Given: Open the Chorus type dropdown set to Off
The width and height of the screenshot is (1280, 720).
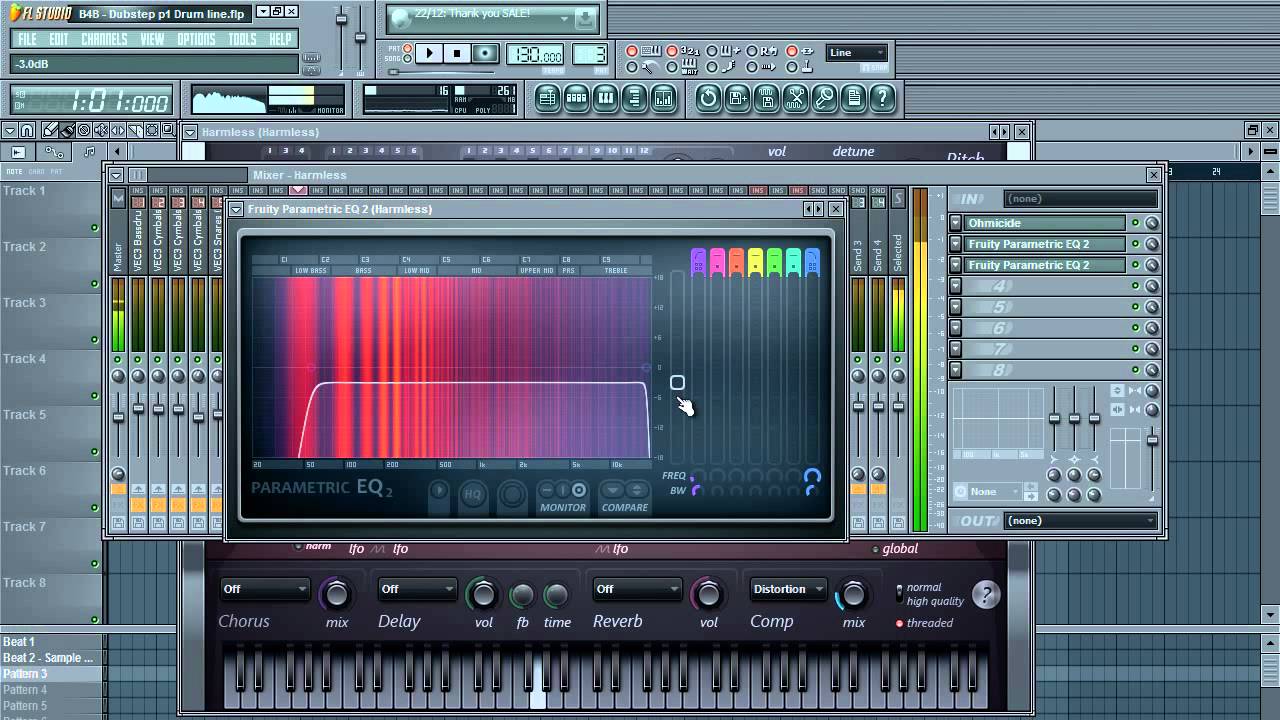Looking at the screenshot, I should click(x=265, y=589).
